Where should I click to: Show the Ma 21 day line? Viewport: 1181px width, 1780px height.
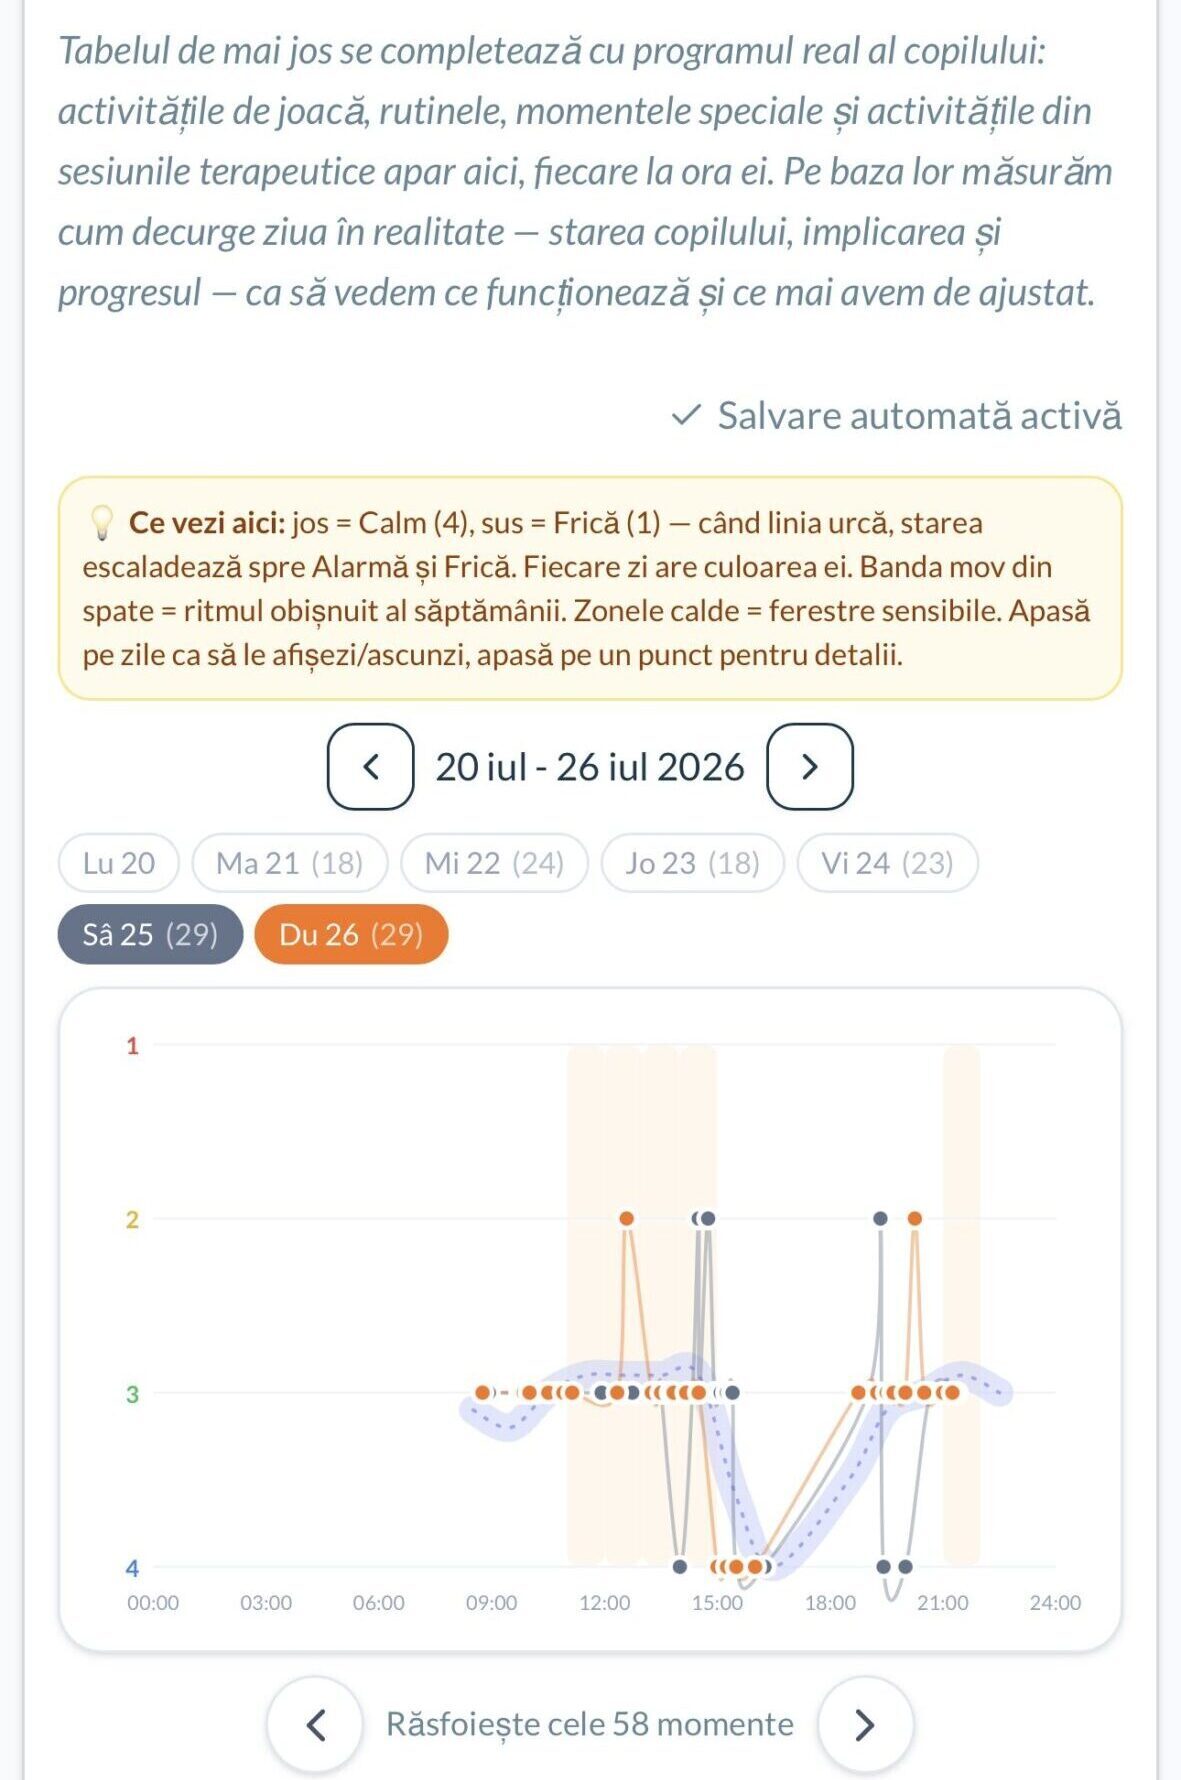290,863
